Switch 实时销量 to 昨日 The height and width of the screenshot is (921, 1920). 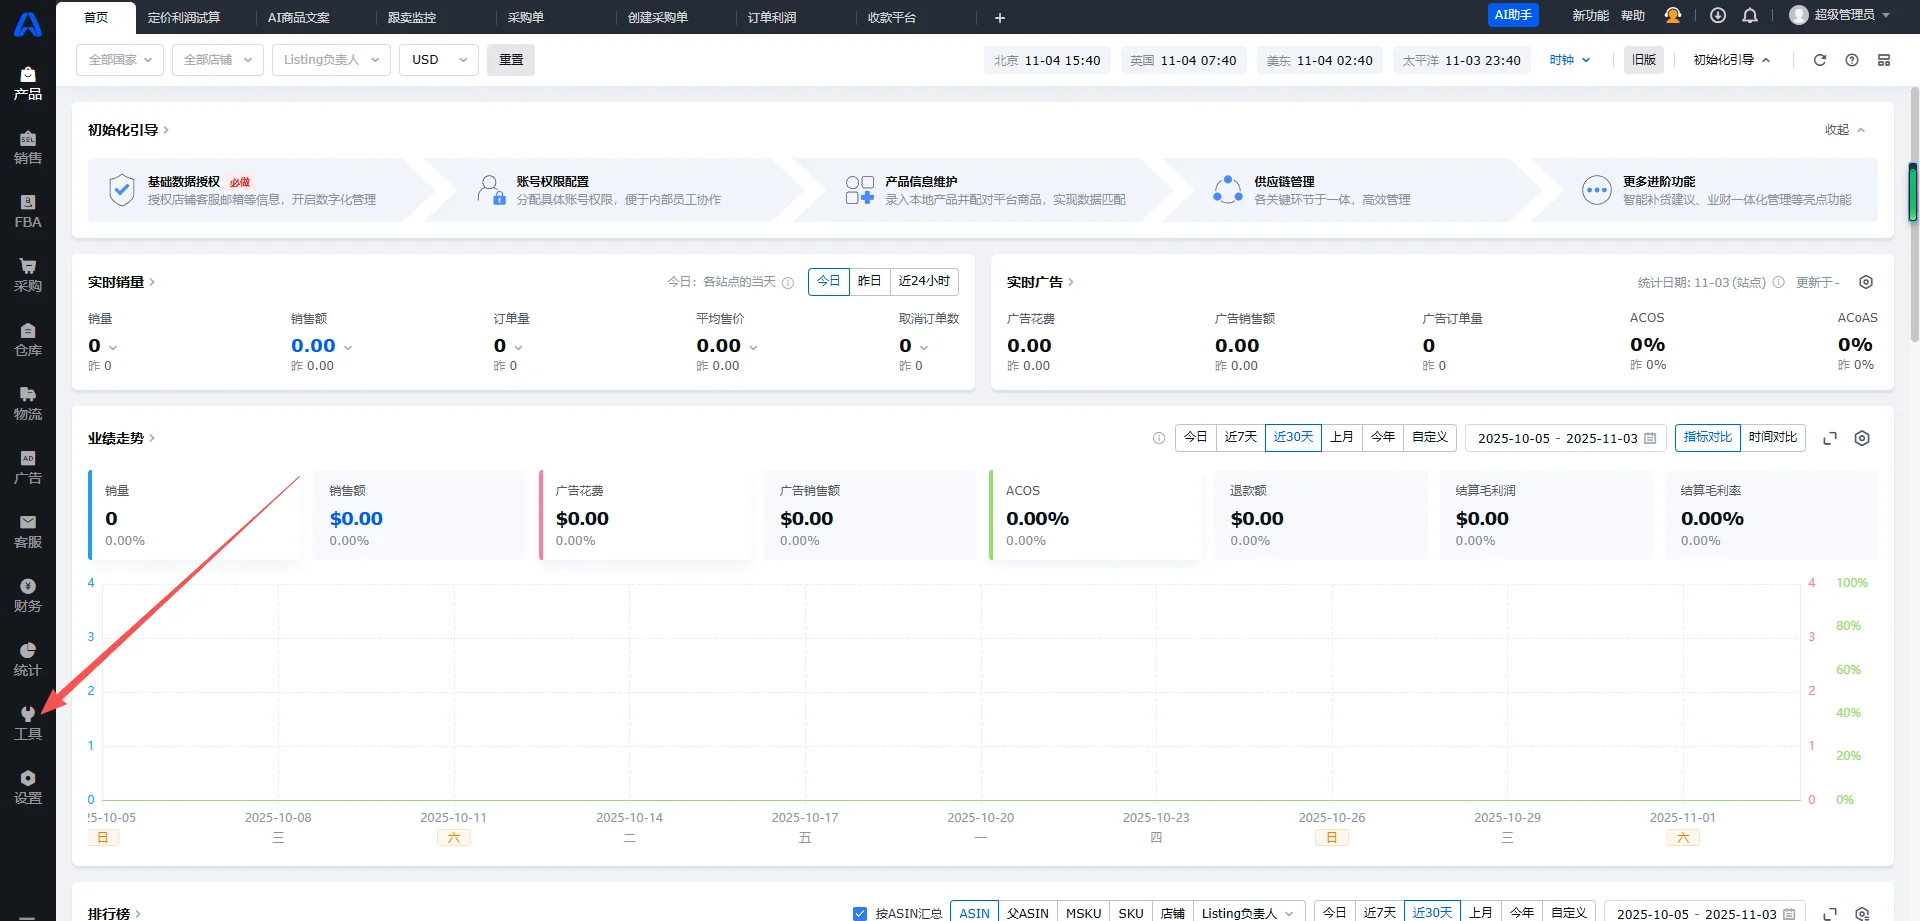pos(870,281)
